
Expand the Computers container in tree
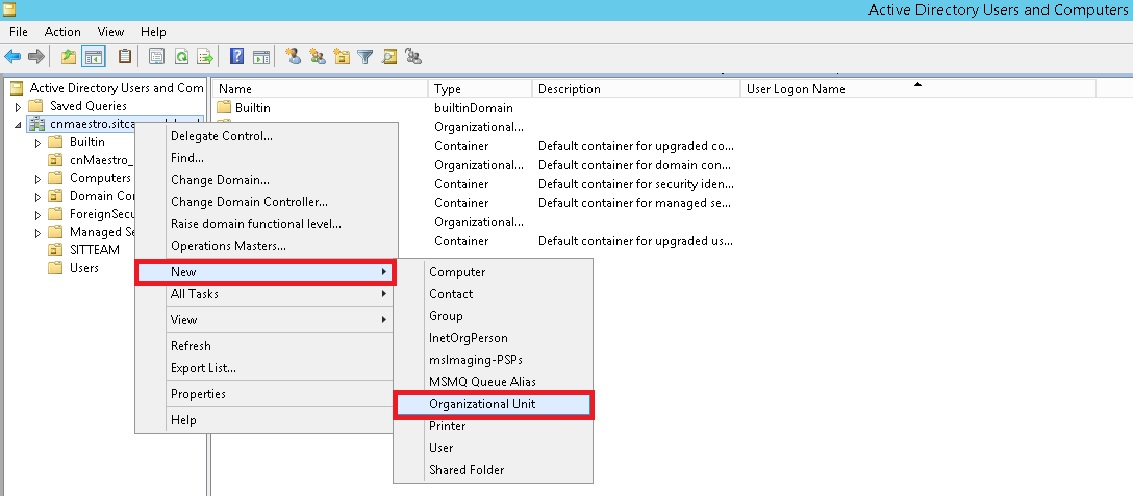click(x=38, y=178)
